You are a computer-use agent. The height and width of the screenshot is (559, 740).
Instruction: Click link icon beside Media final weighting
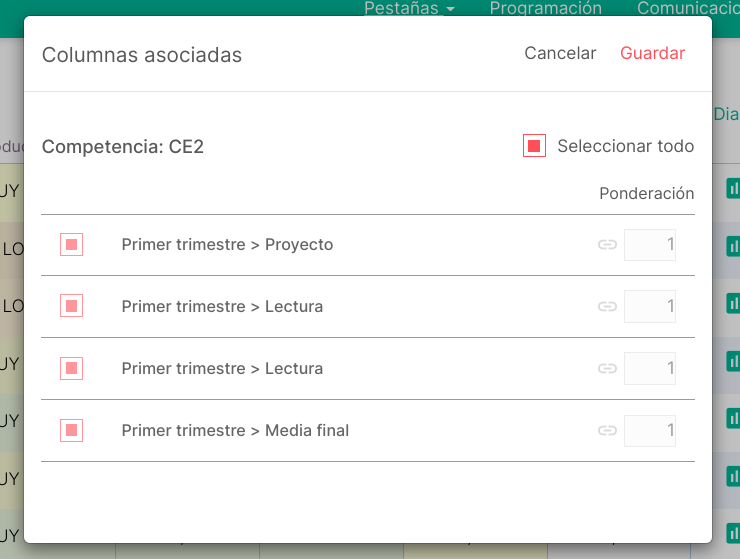[607, 431]
